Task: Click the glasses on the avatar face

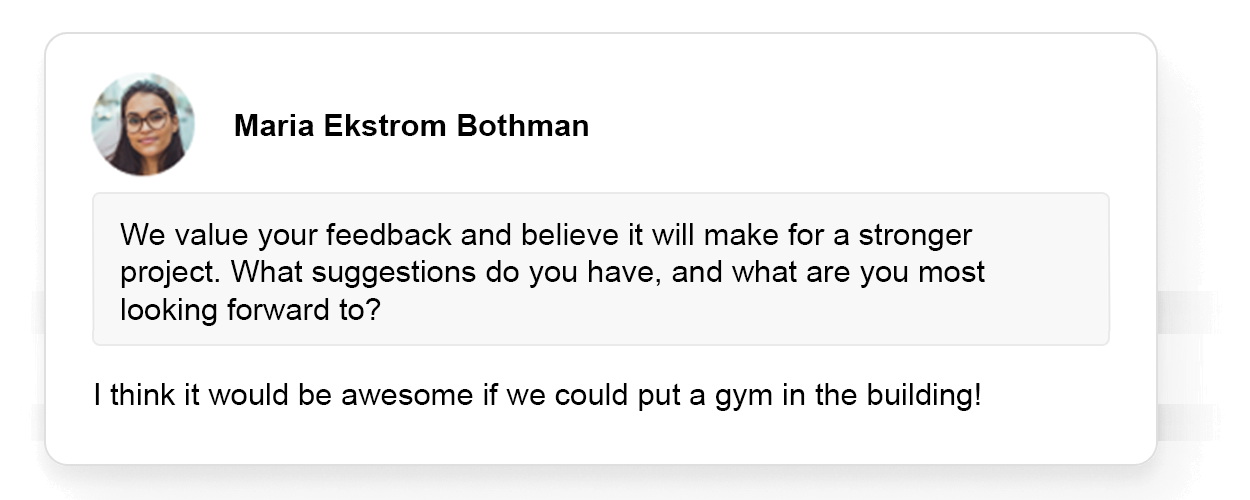Action: point(146,120)
